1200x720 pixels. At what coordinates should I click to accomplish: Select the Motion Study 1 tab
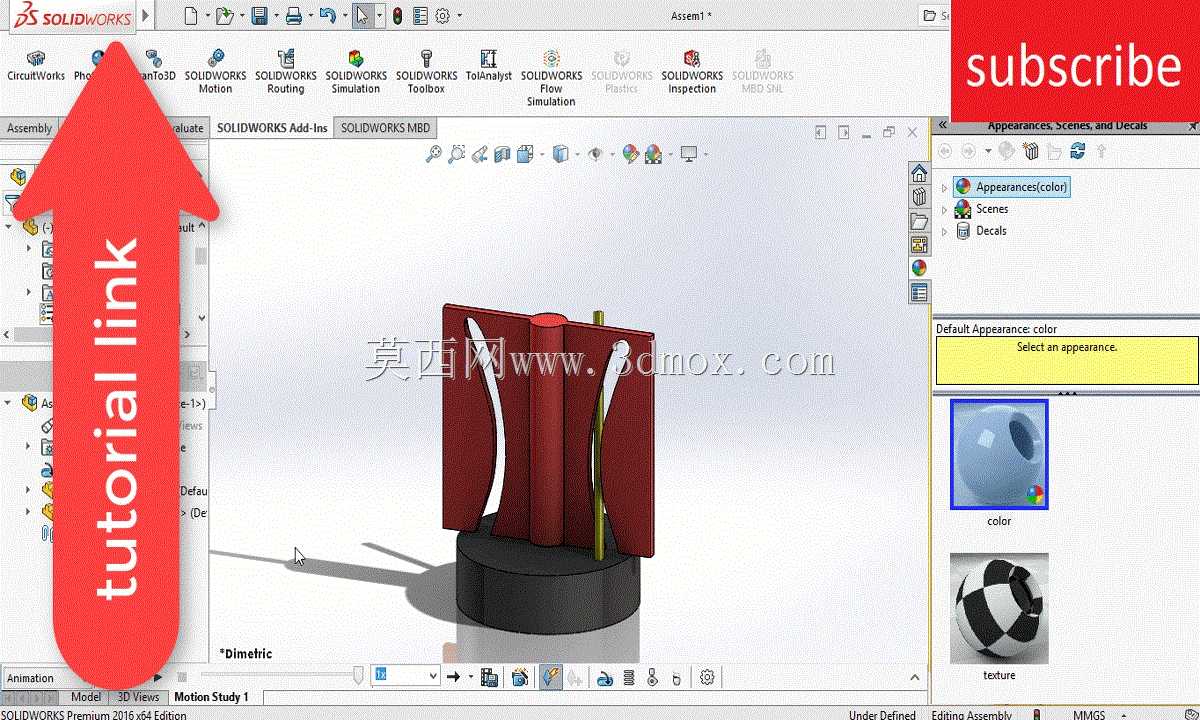211,697
